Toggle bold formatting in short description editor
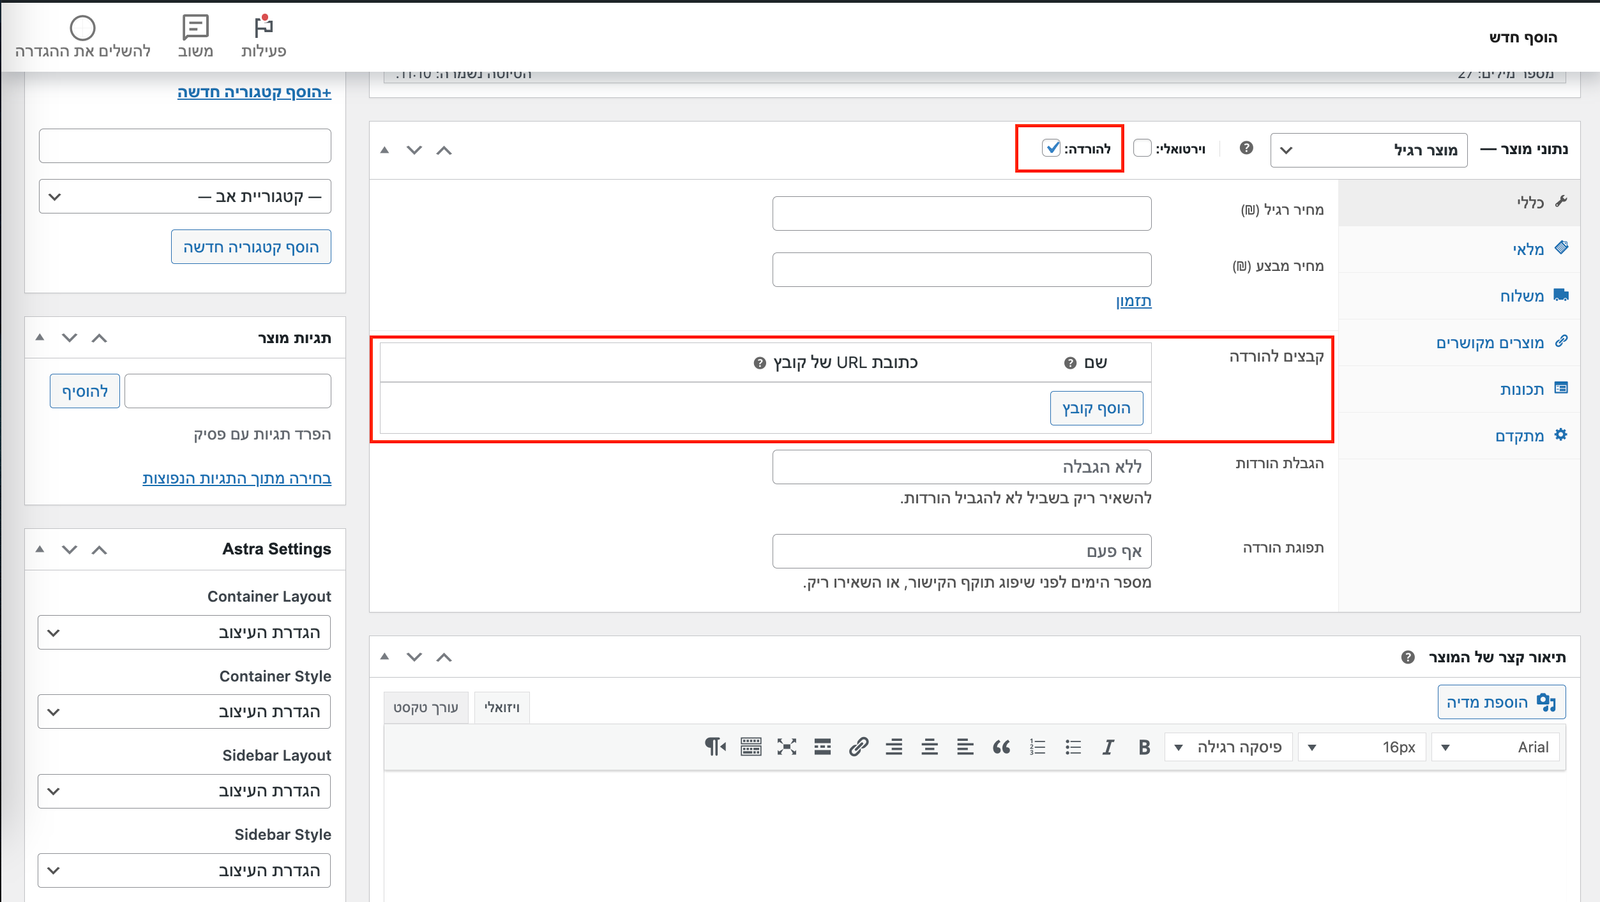The height and width of the screenshot is (902, 1600). click(1144, 747)
